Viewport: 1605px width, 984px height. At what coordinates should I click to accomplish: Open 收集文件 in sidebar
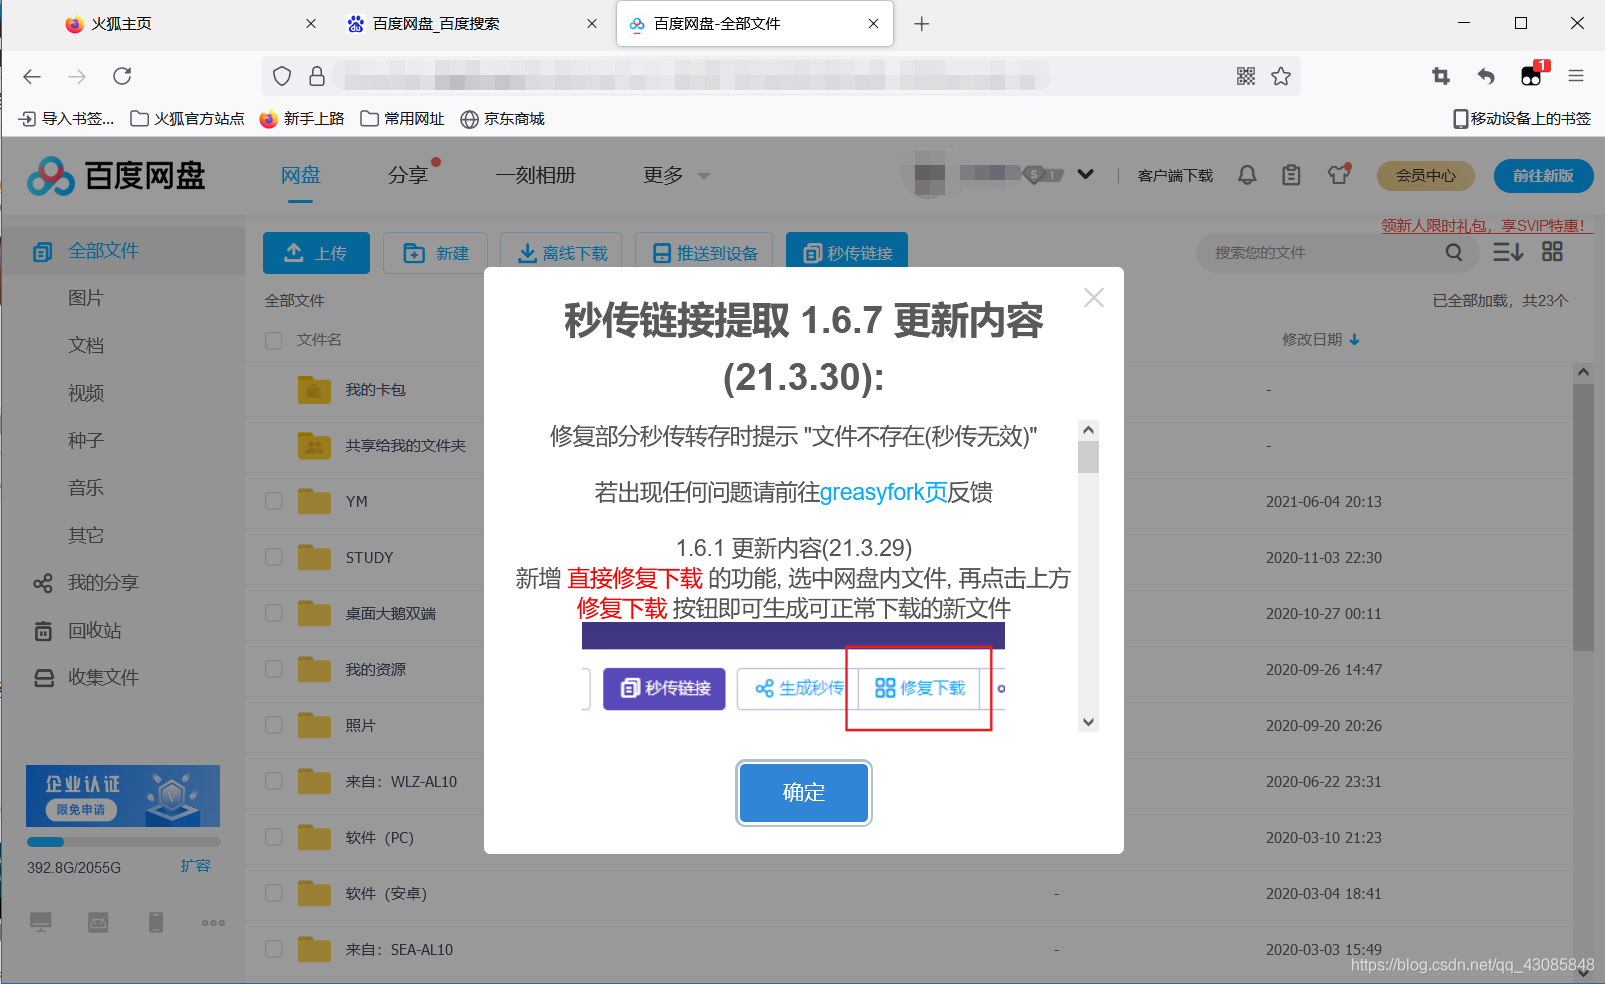(103, 678)
